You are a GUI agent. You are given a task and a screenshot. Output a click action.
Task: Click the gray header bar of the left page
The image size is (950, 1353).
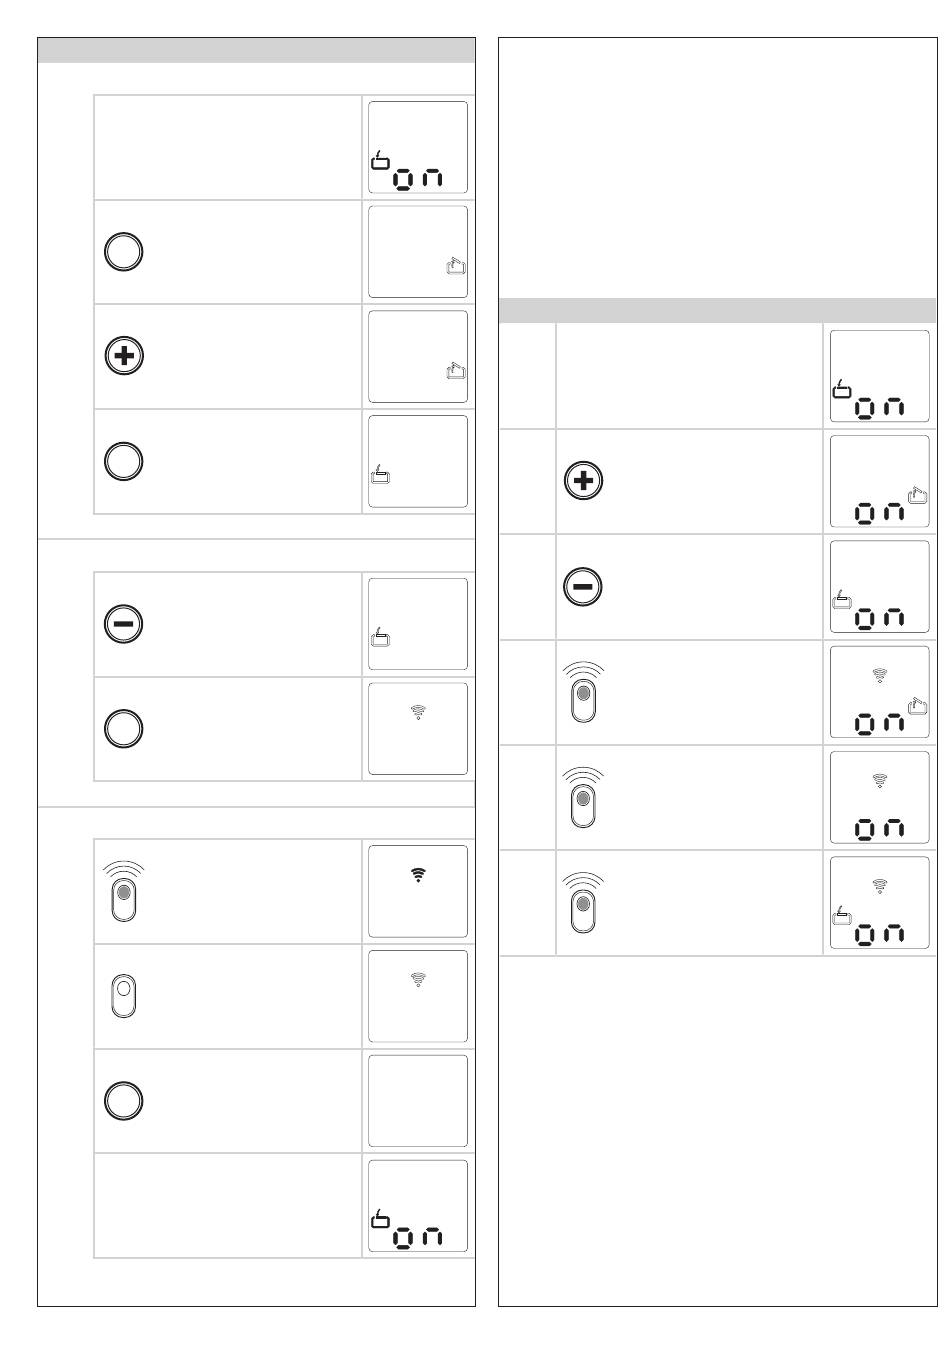256,50
